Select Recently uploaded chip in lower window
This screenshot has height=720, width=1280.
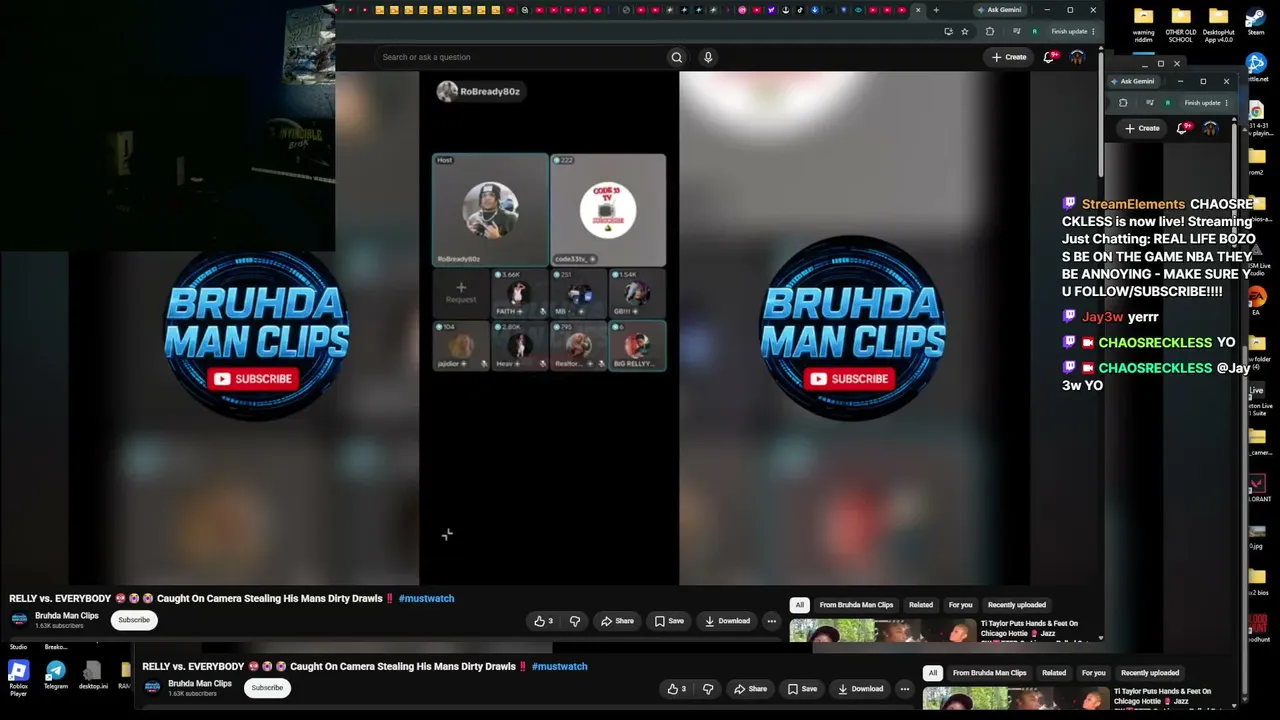[x=1150, y=673]
